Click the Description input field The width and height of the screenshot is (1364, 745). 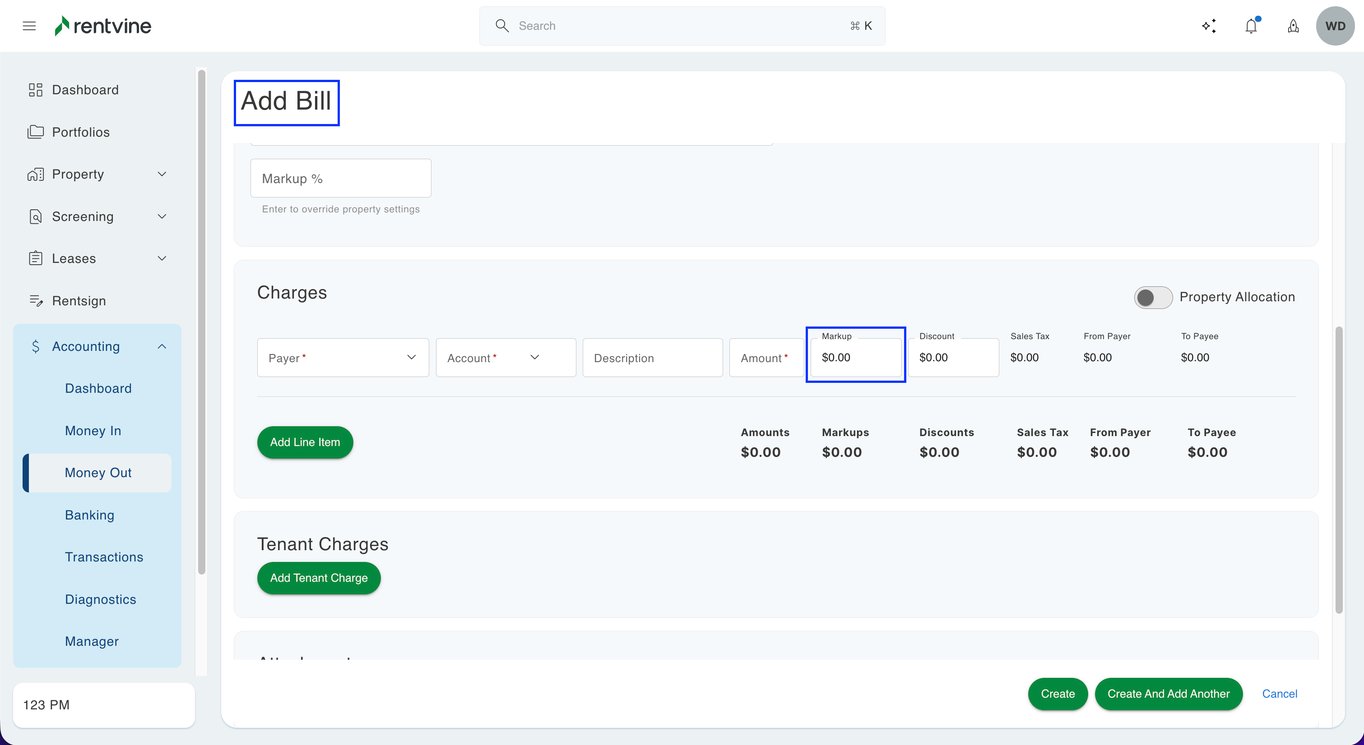653,357
